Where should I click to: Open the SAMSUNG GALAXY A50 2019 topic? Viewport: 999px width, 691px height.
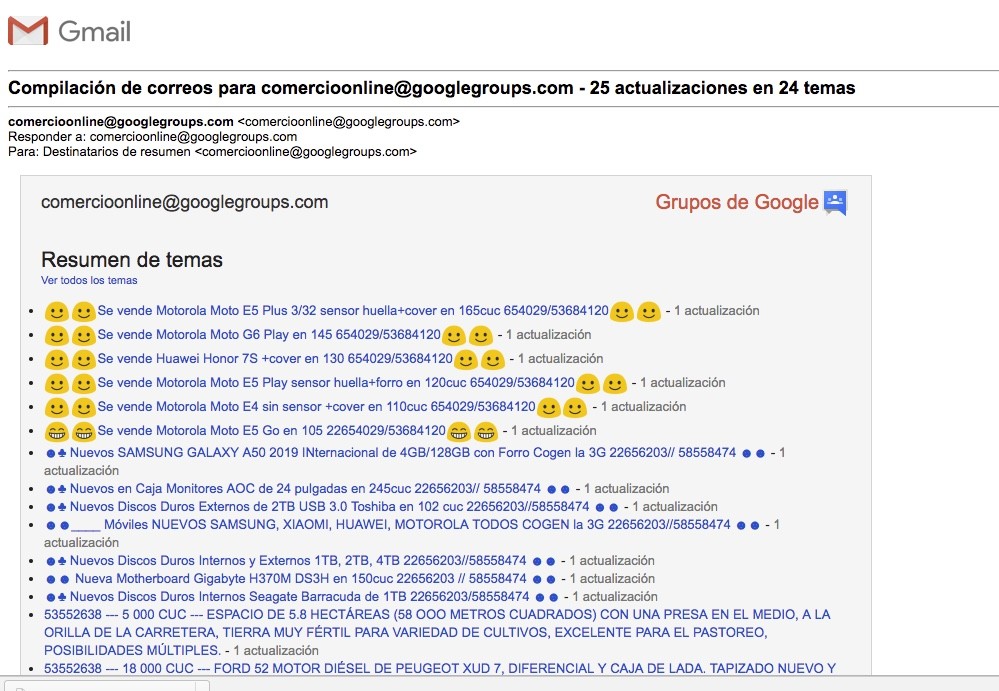click(x=403, y=453)
